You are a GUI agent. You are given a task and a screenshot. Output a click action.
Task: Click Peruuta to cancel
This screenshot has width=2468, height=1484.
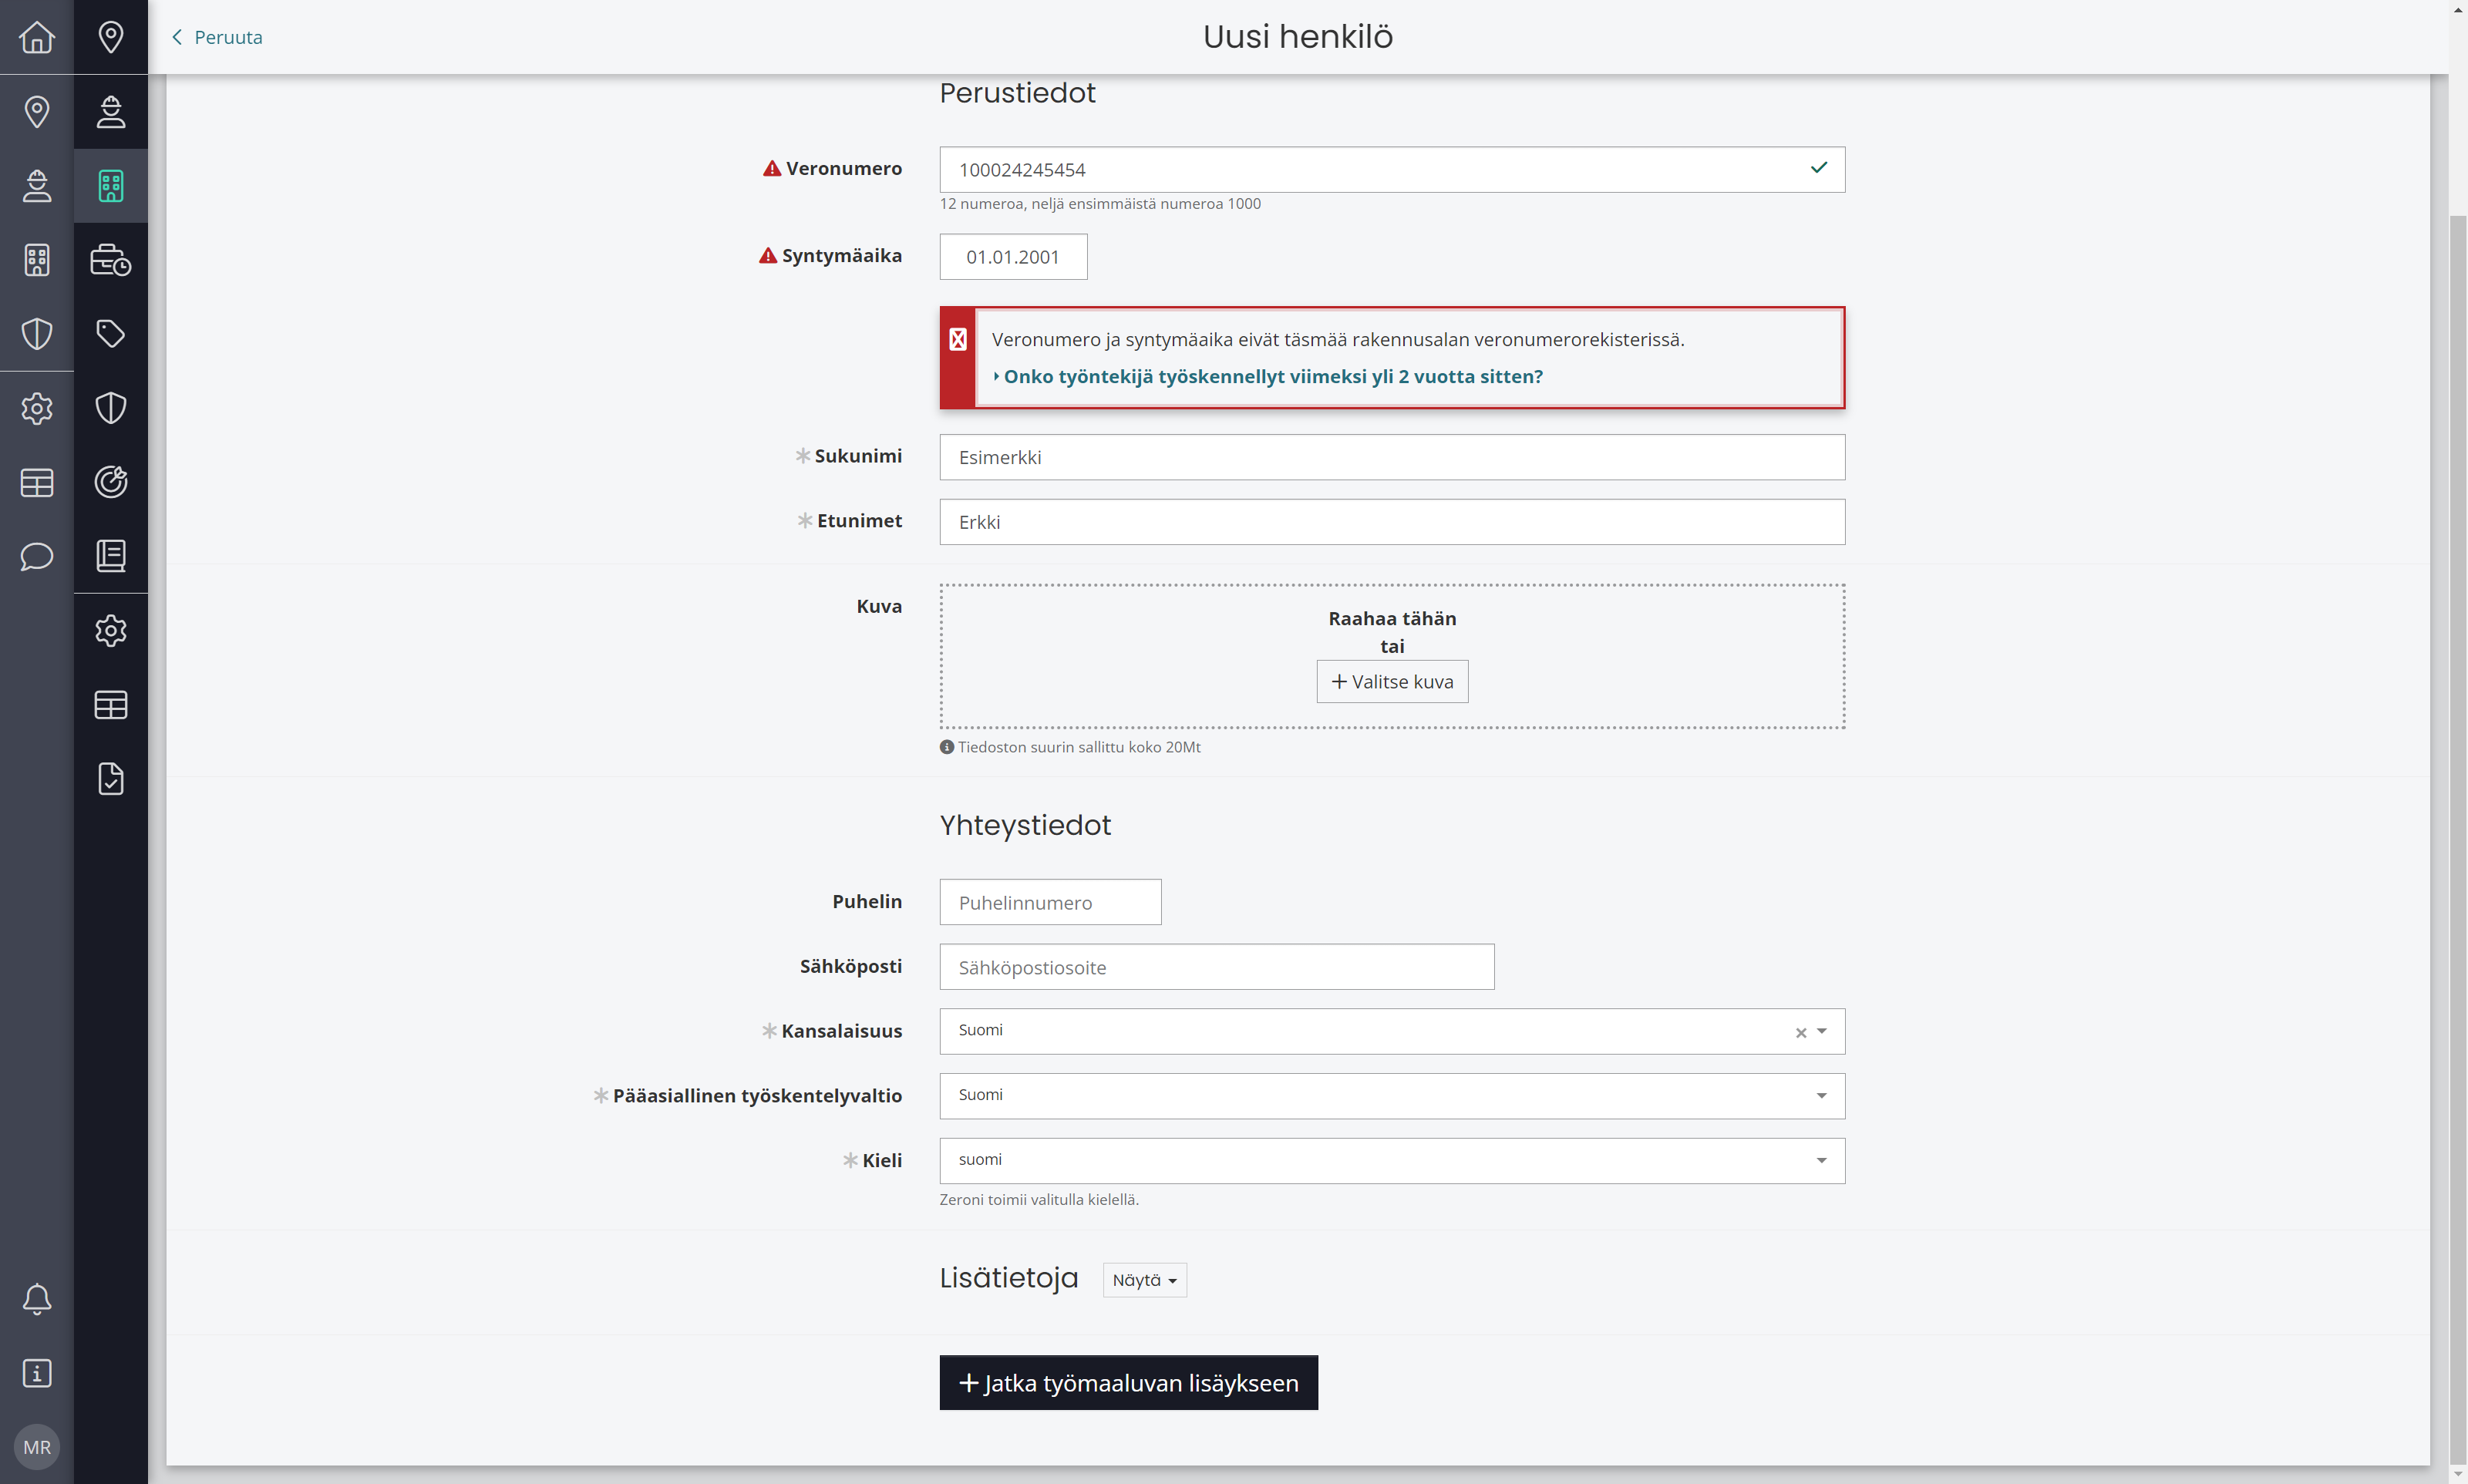point(217,37)
